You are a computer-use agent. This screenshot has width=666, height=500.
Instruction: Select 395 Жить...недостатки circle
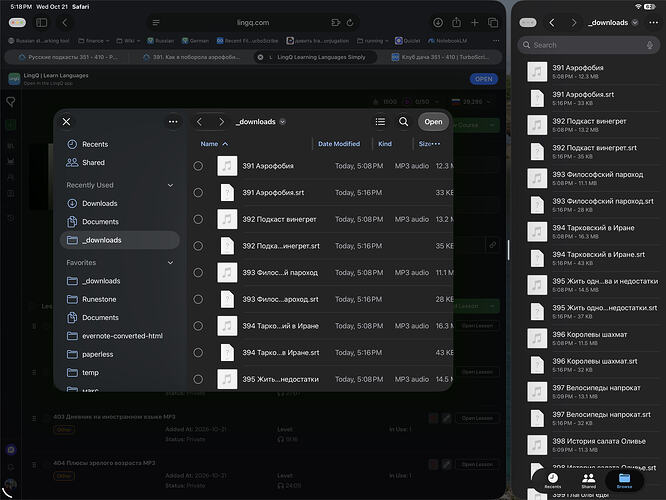[x=198, y=379]
